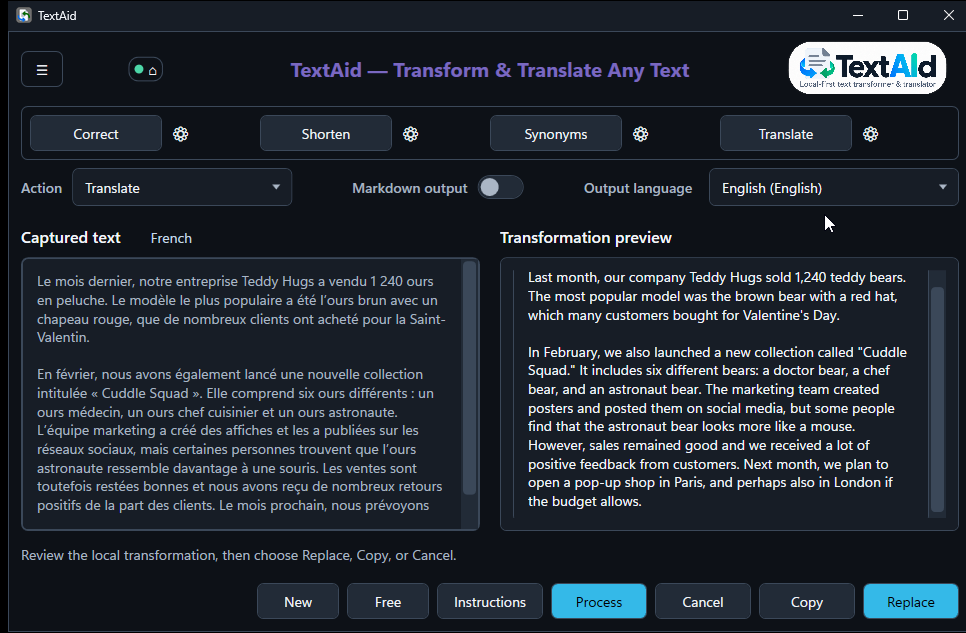Click the TextAid title bar app icon
Image resolution: width=966 pixels, height=633 pixels.
(x=23, y=15)
